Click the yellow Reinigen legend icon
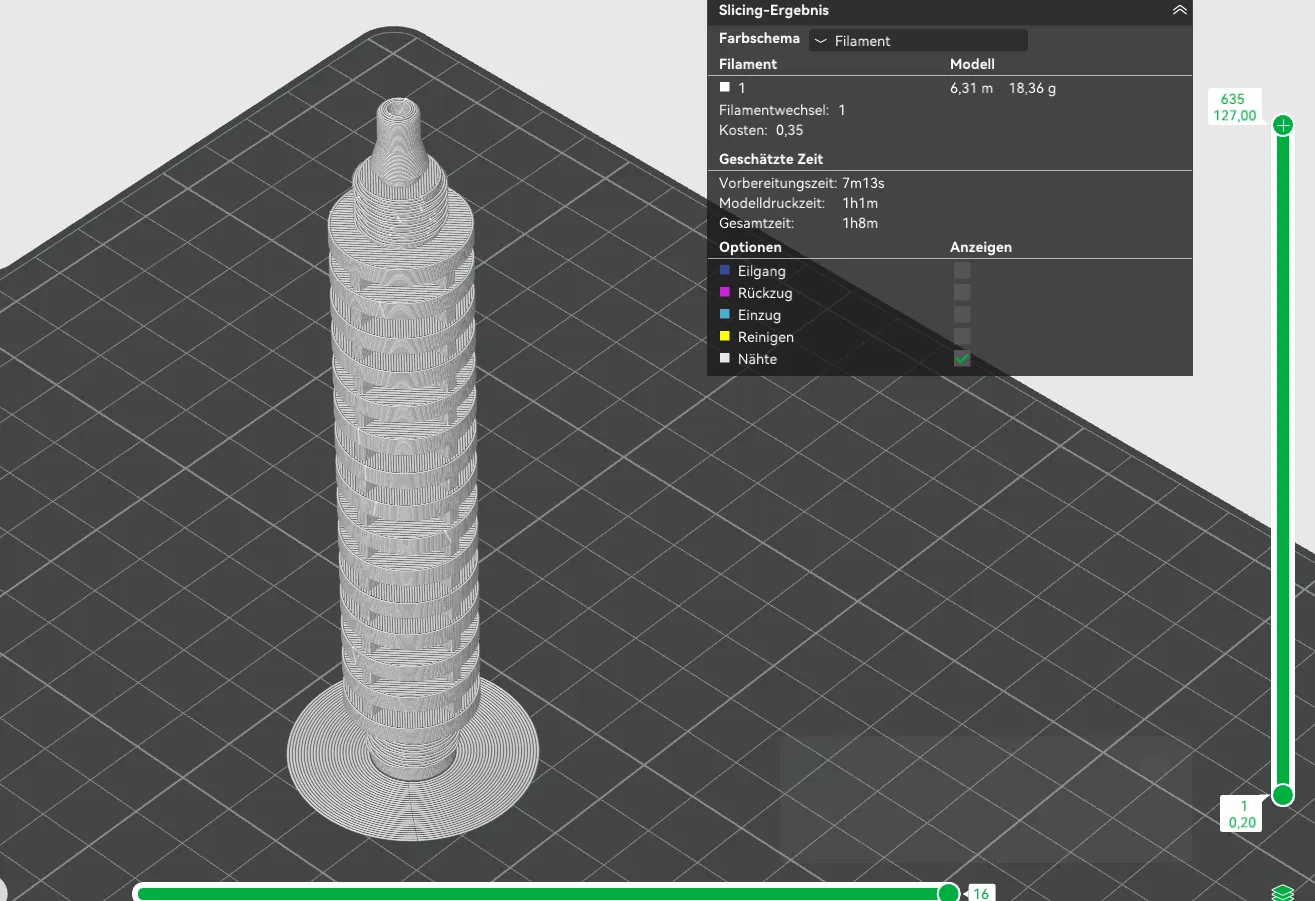The height and width of the screenshot is (901, 1315). (x=725, y=336)
